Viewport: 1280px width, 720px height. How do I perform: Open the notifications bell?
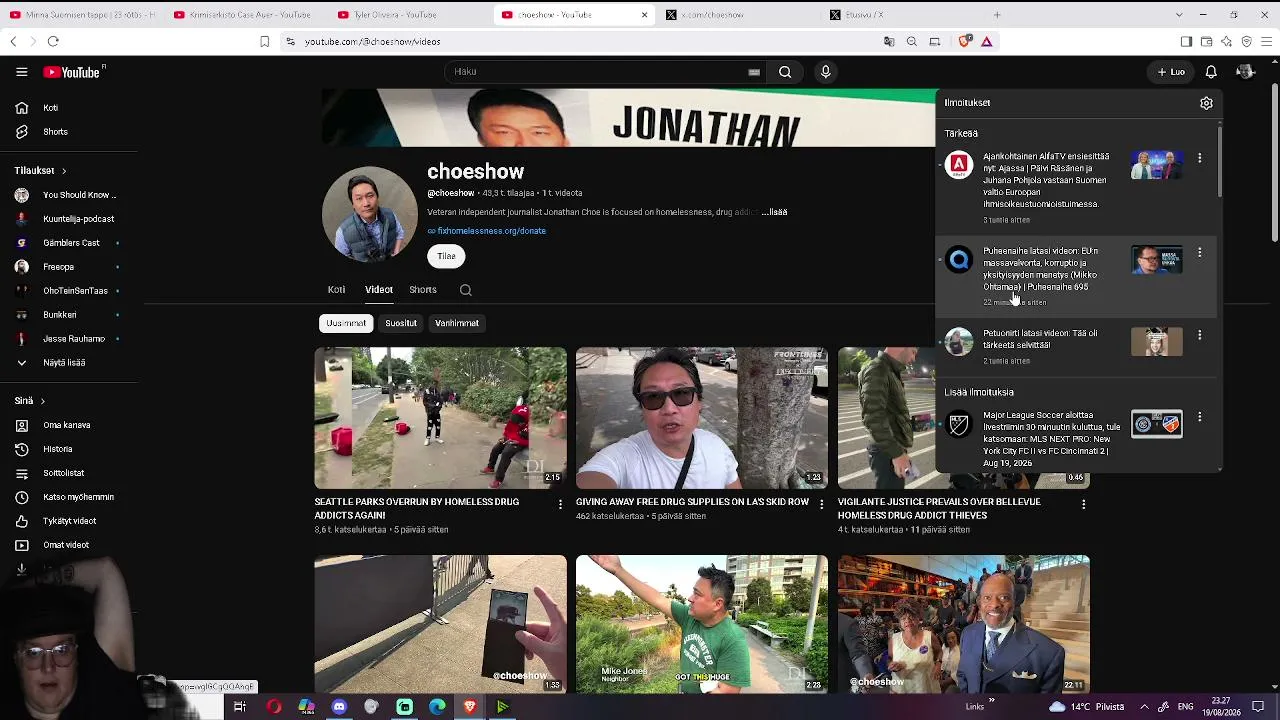(x=1211, y=72)
